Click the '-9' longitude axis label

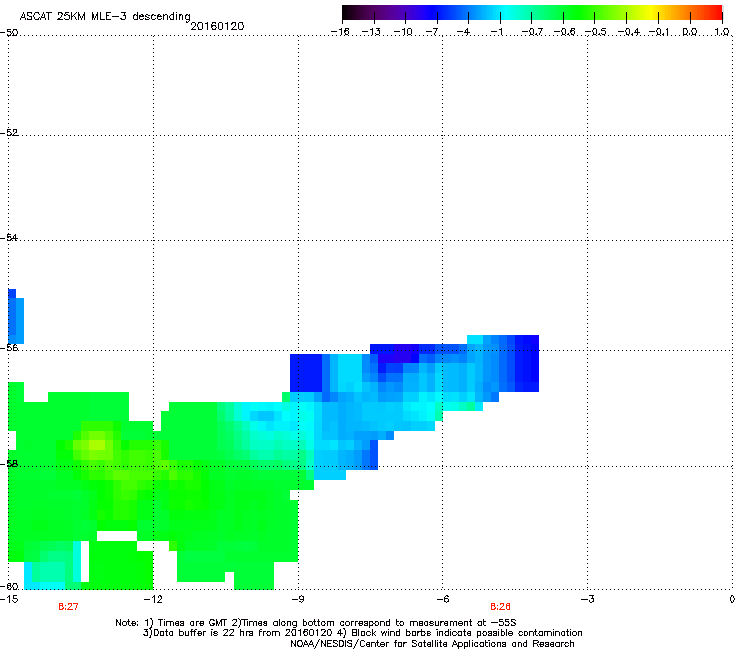coord(297,599)
